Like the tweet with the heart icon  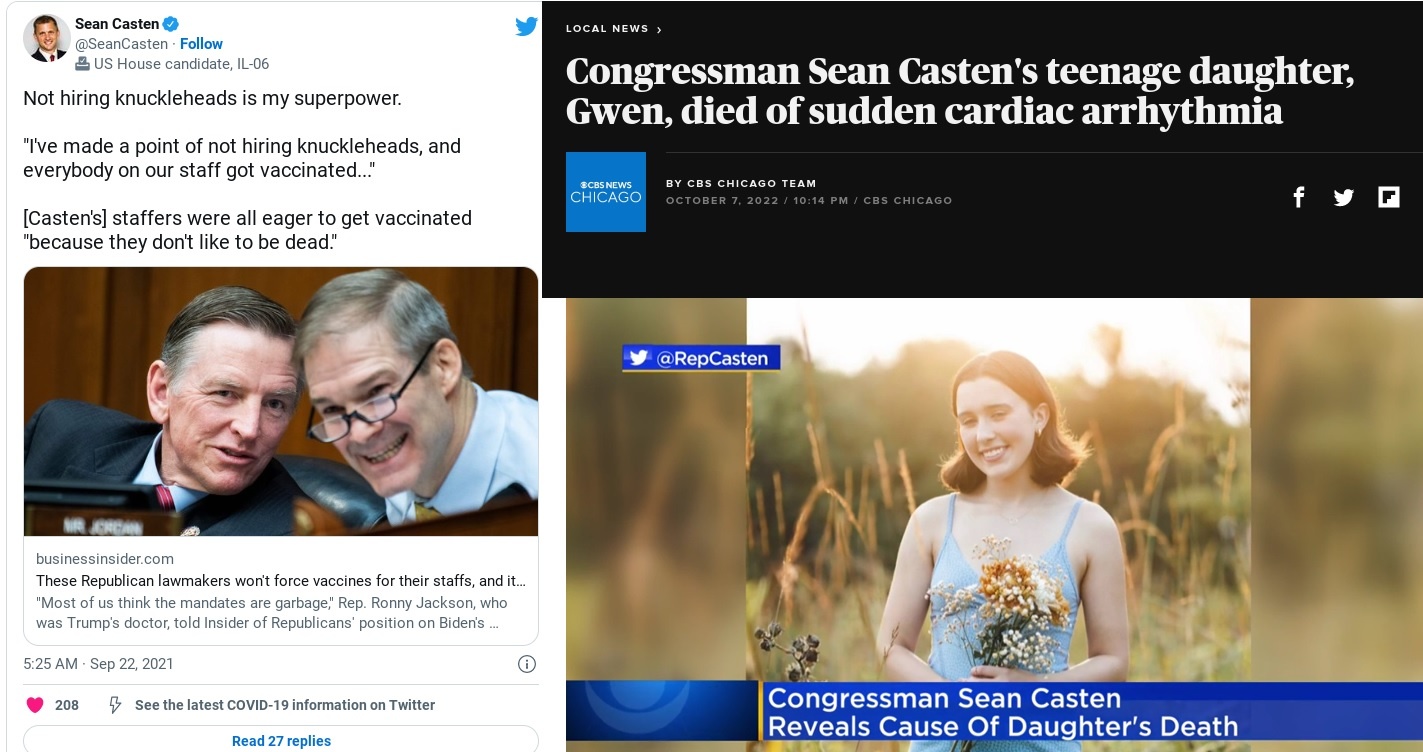coord(35,705)
